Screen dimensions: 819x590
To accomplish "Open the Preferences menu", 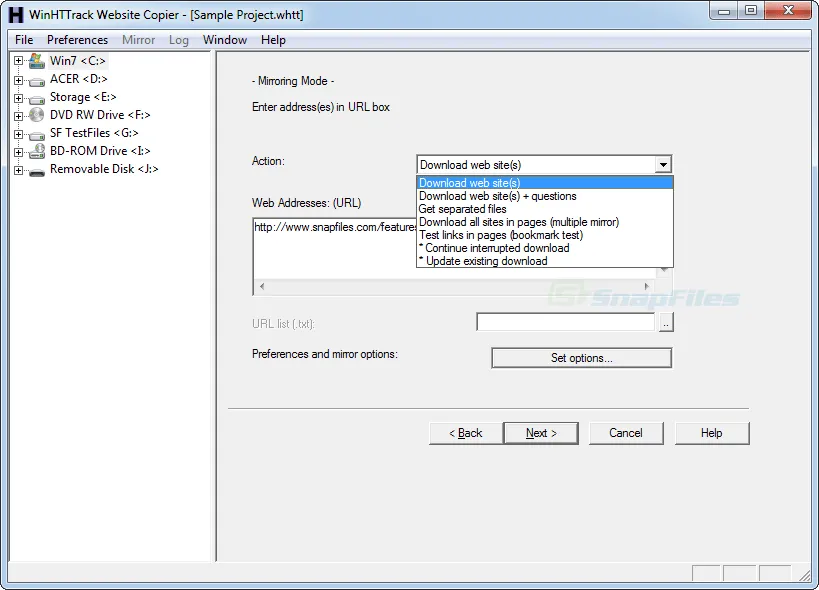I will (x=77, y=40).
